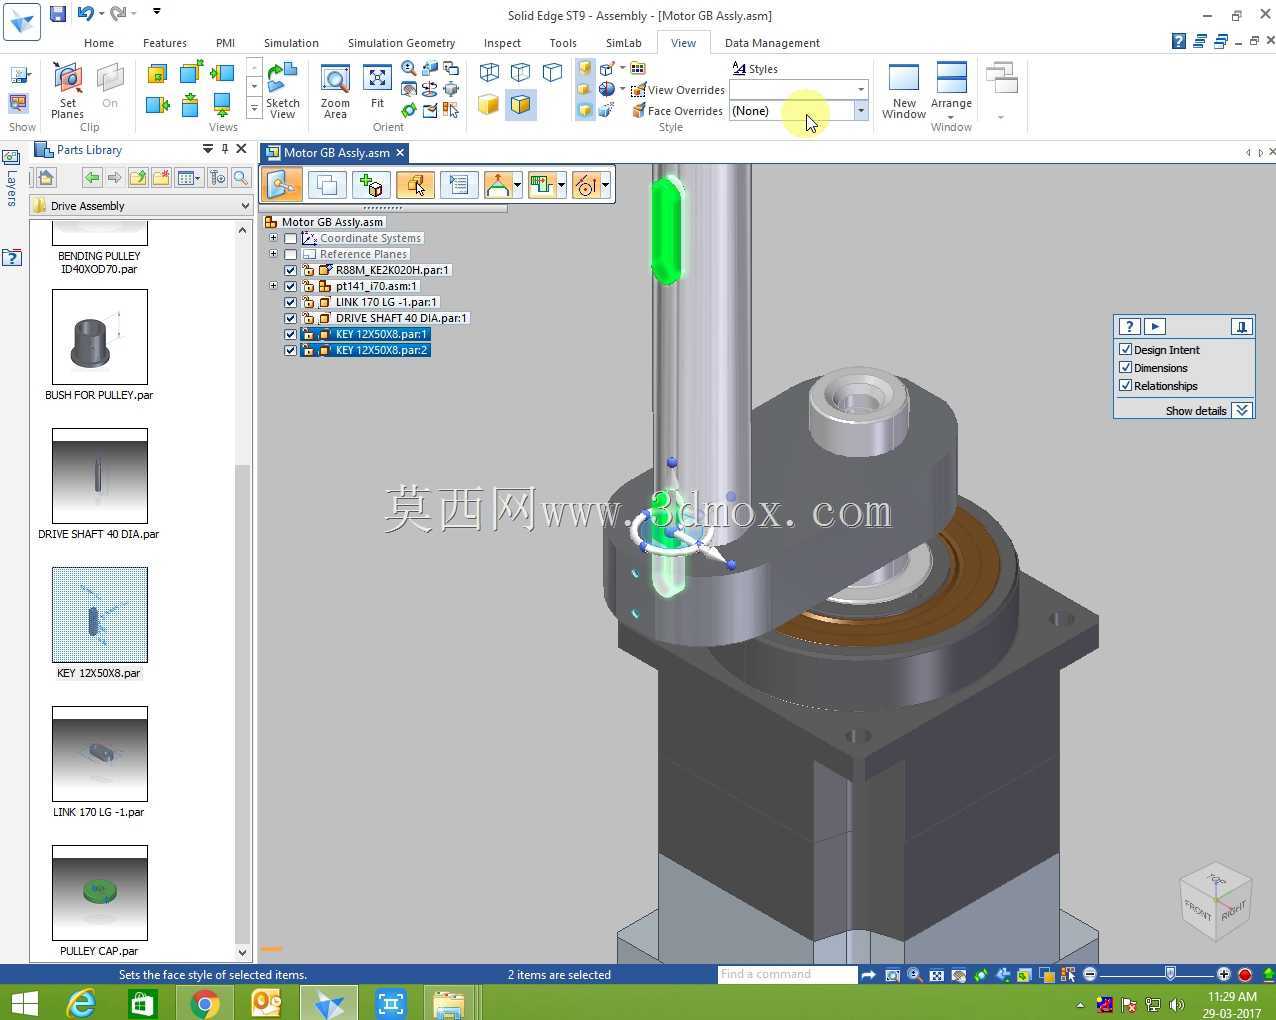Switch to the Home ribbon tab
Image resolution: width=1276 pixels, height=1020 pixels.
coord(99,43)
